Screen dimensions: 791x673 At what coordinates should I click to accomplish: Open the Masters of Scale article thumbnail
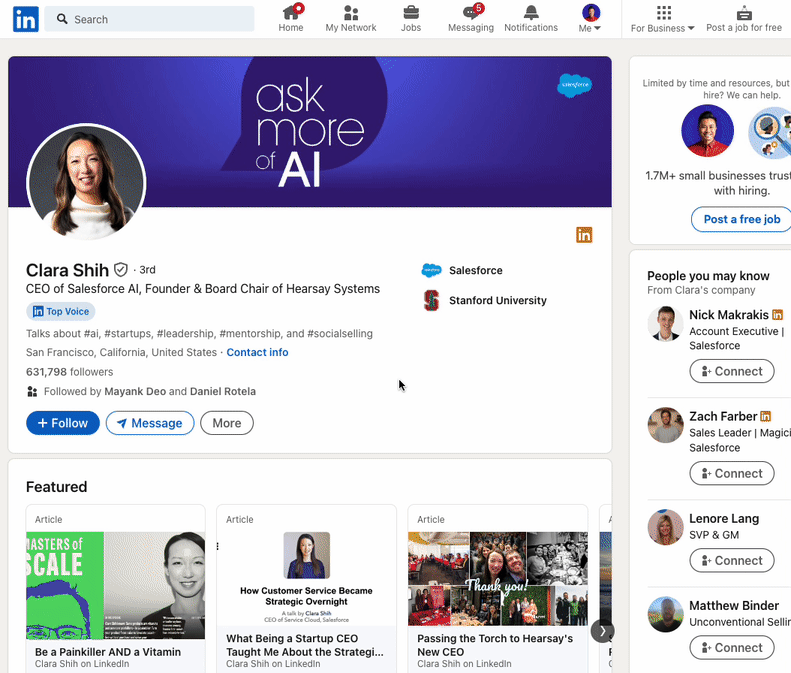click(x=116, y=585)
